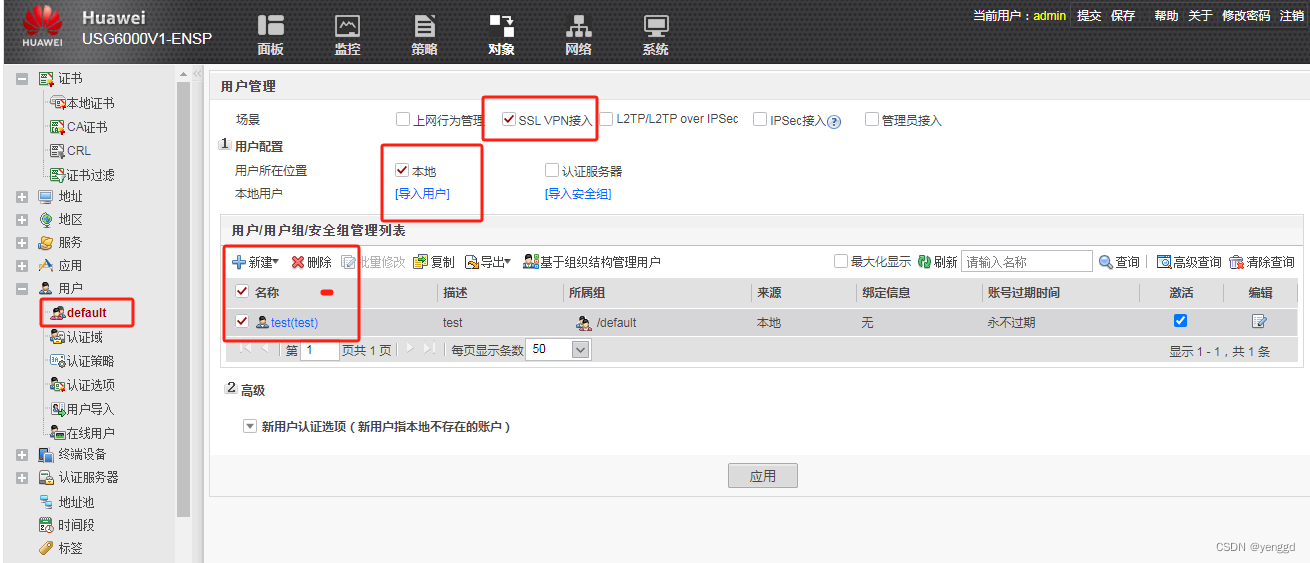Click the 提交 commit link
1310x563 pixels.
[1089, 16]
